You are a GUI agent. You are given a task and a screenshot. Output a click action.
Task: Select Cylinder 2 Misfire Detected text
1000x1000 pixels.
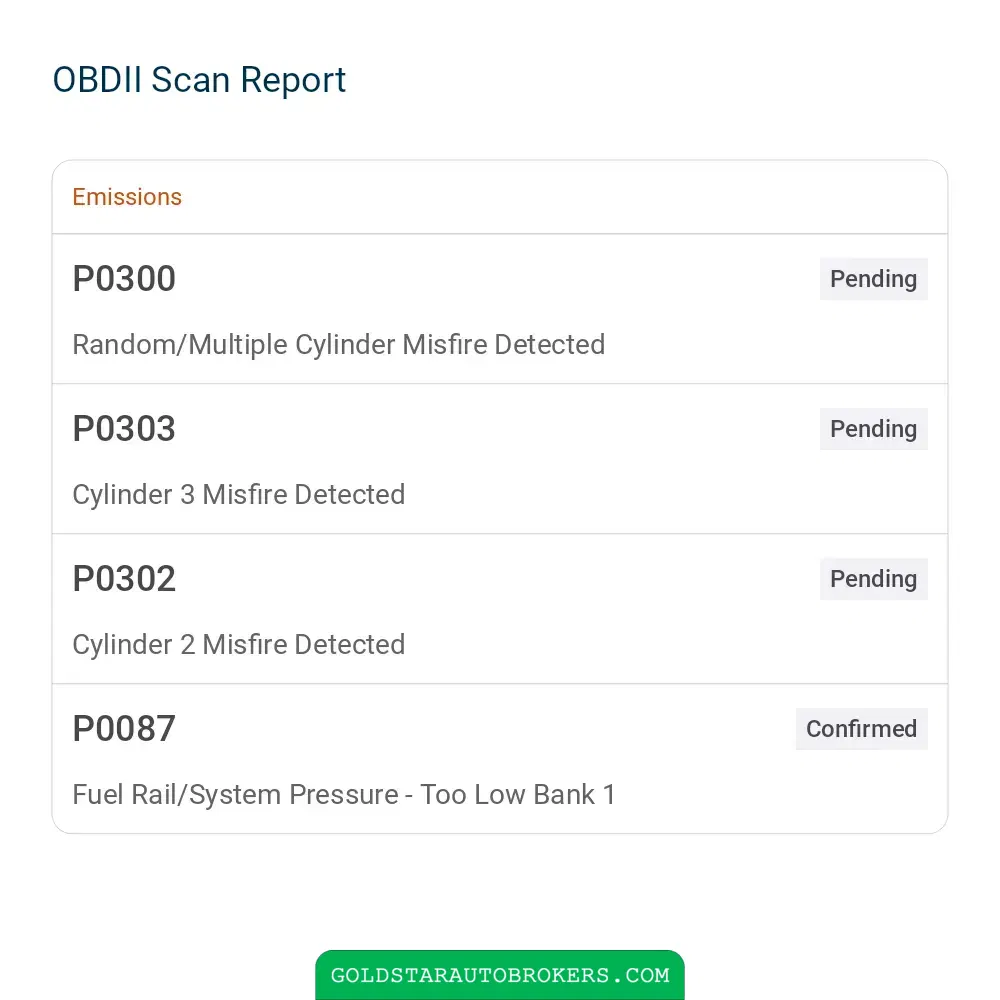(x=239, y=645)
